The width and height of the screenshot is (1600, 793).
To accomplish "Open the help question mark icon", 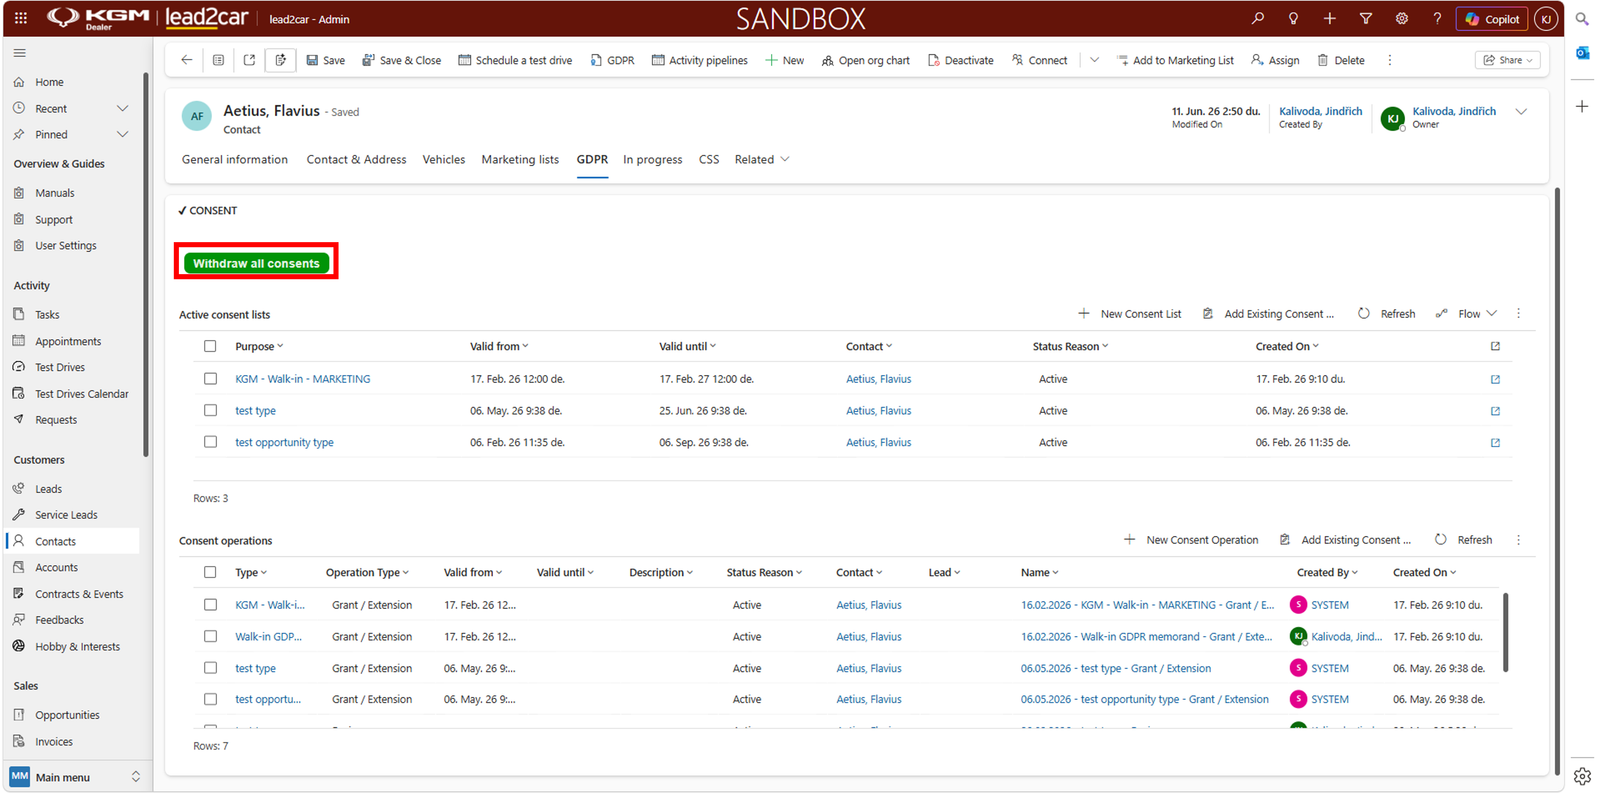I will 1437,18.
